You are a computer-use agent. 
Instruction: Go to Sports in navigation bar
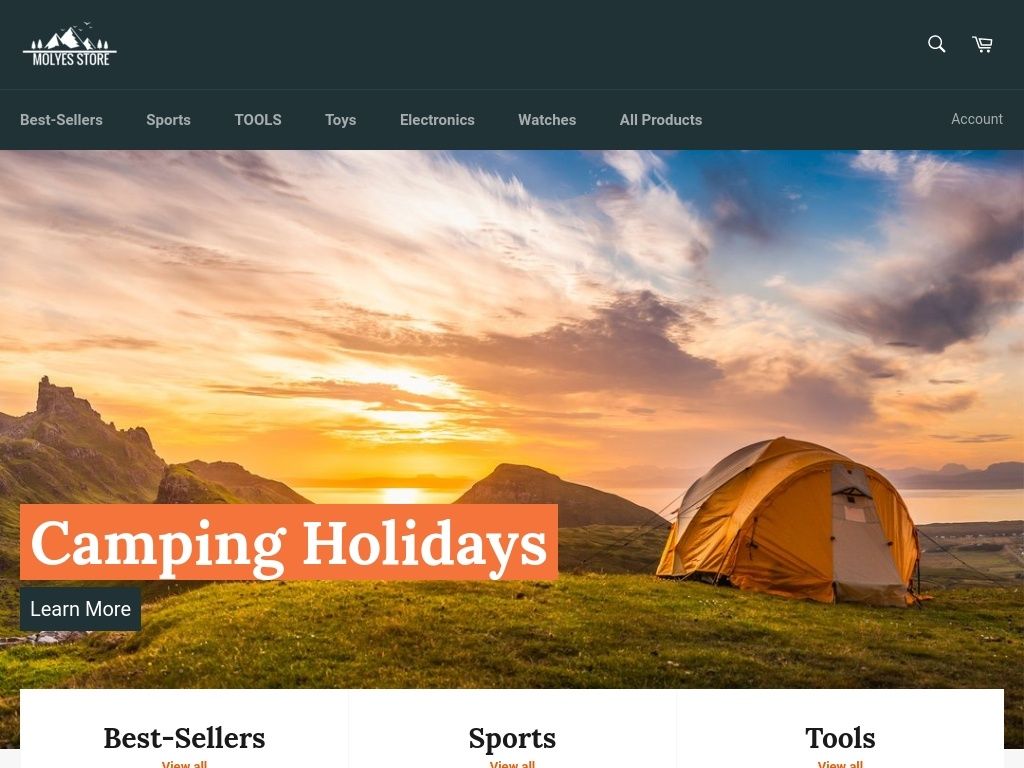click(168, 120)
